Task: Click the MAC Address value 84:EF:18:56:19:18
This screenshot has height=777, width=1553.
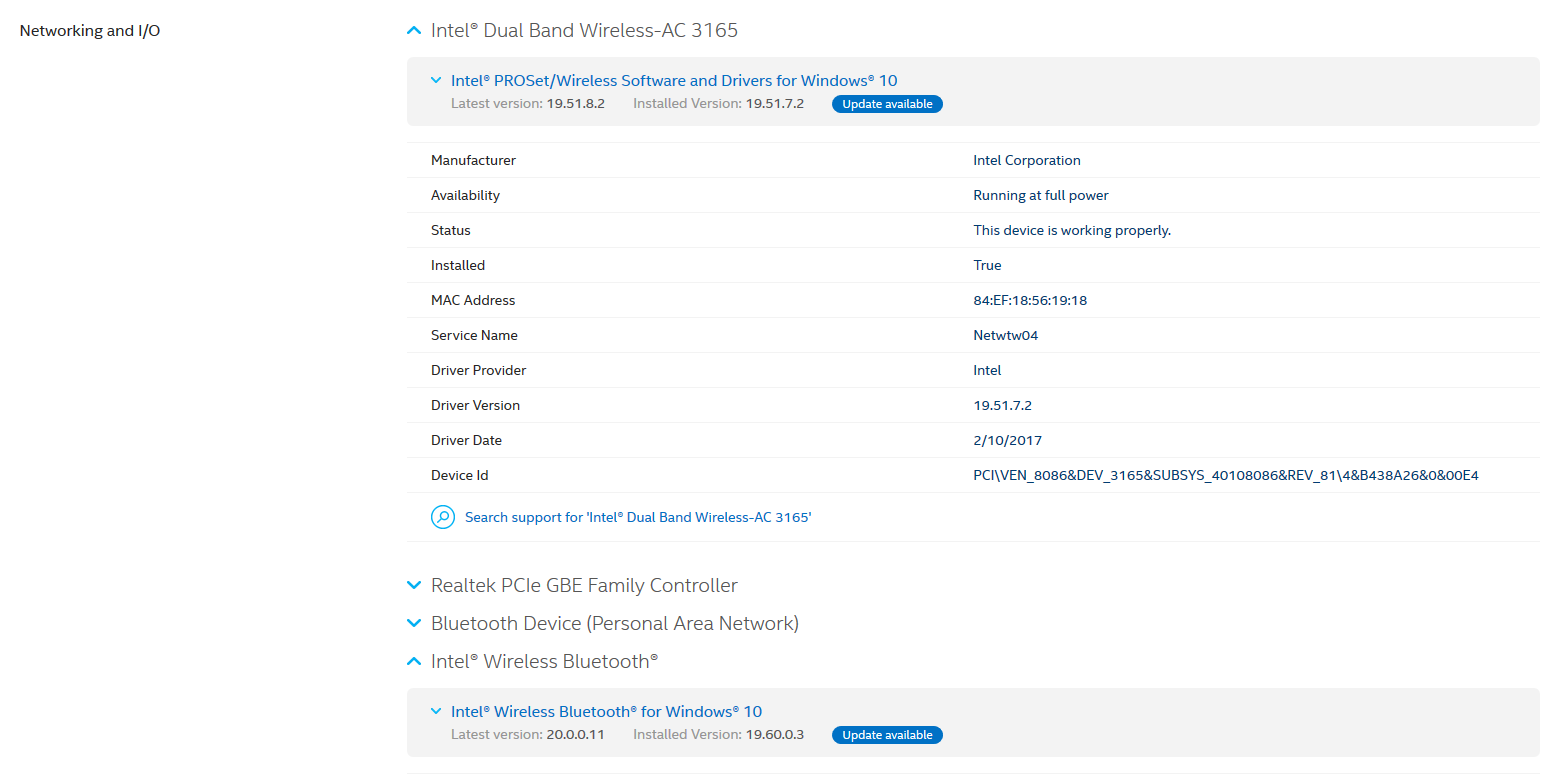Action: coord(1030,300)
